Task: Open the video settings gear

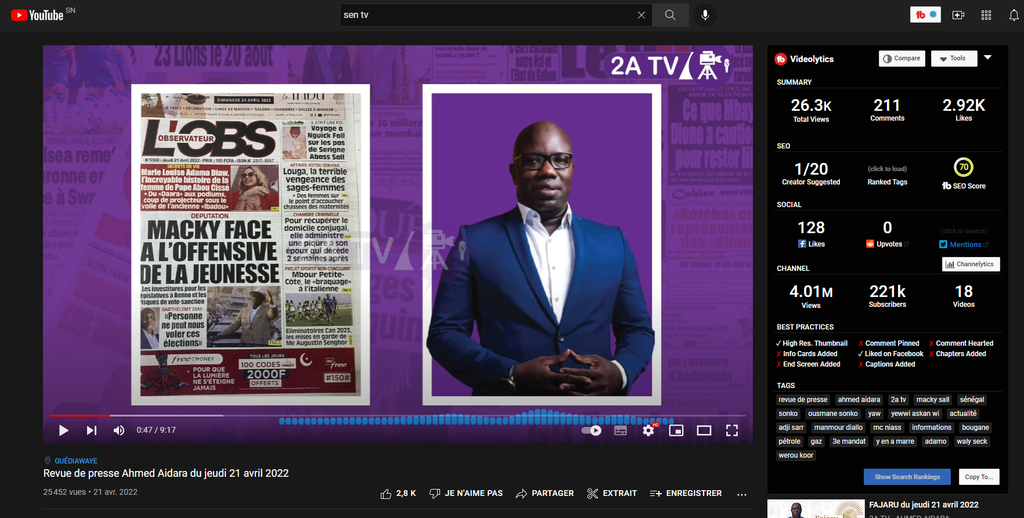Action: point(648,430)
